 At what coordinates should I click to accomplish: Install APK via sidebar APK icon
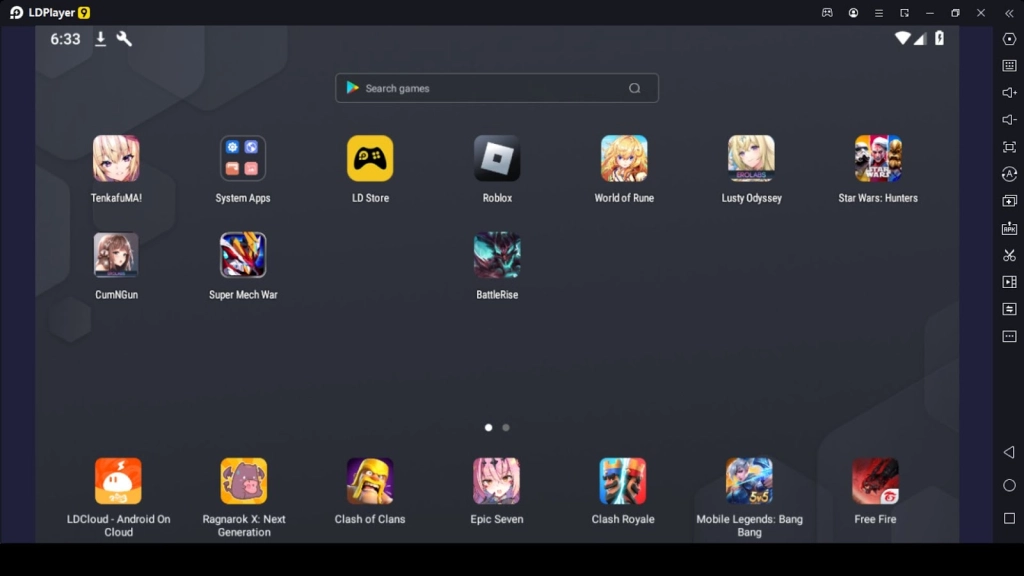click(x=1010, y=228)
